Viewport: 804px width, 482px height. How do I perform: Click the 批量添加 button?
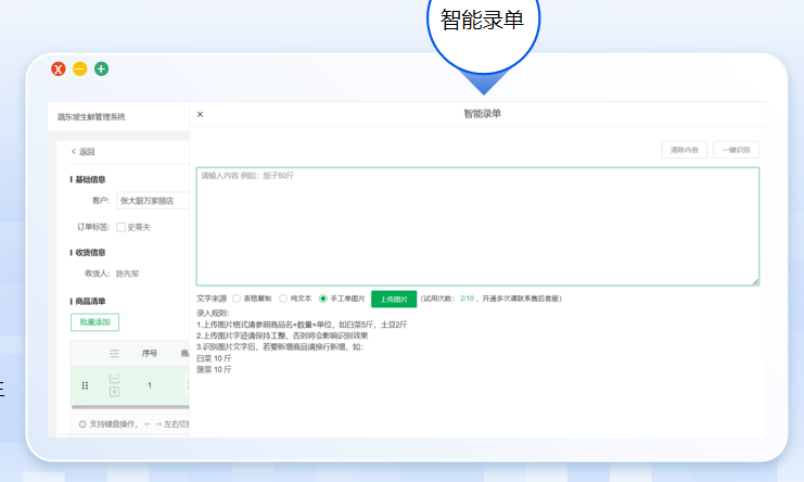pyautogui.click(x=95, y=322)
